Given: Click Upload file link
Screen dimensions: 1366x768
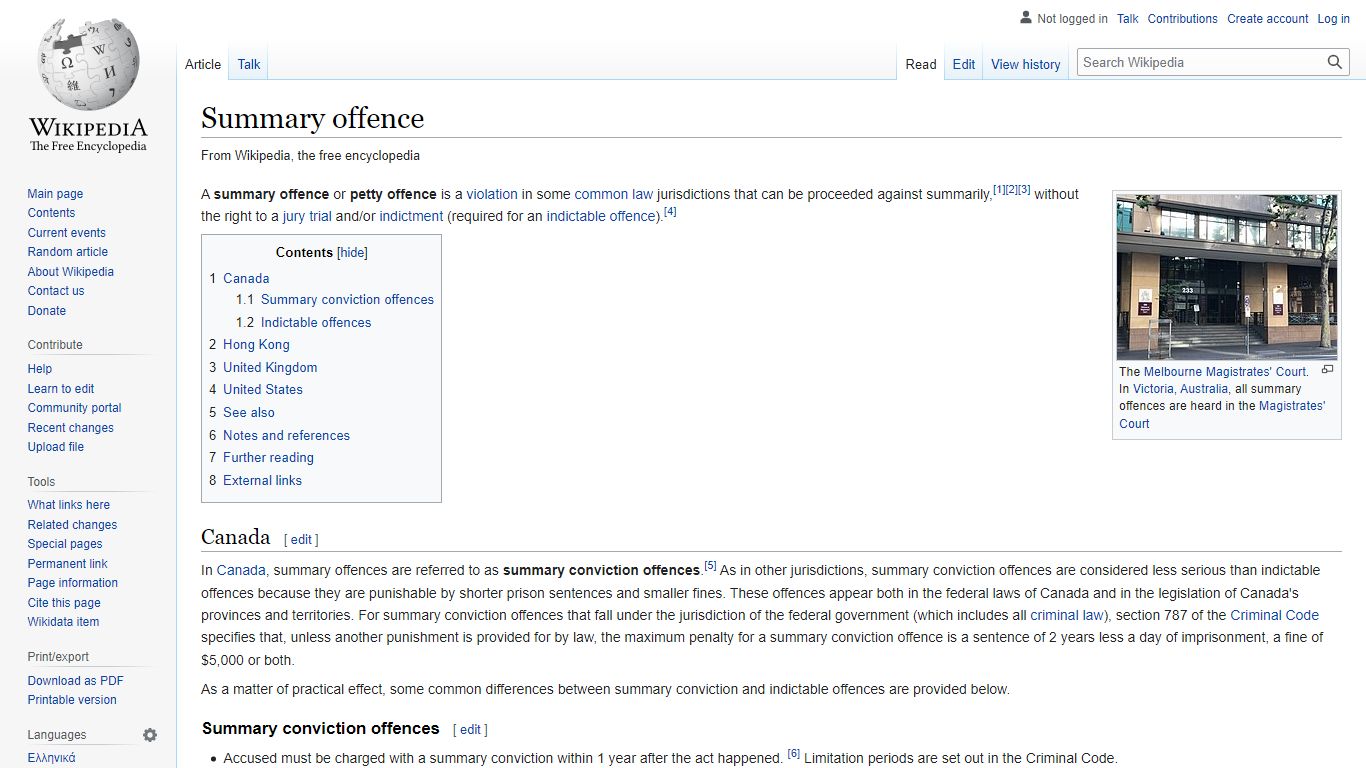Looking at the screenshot, I should click(x=56, y=447).
